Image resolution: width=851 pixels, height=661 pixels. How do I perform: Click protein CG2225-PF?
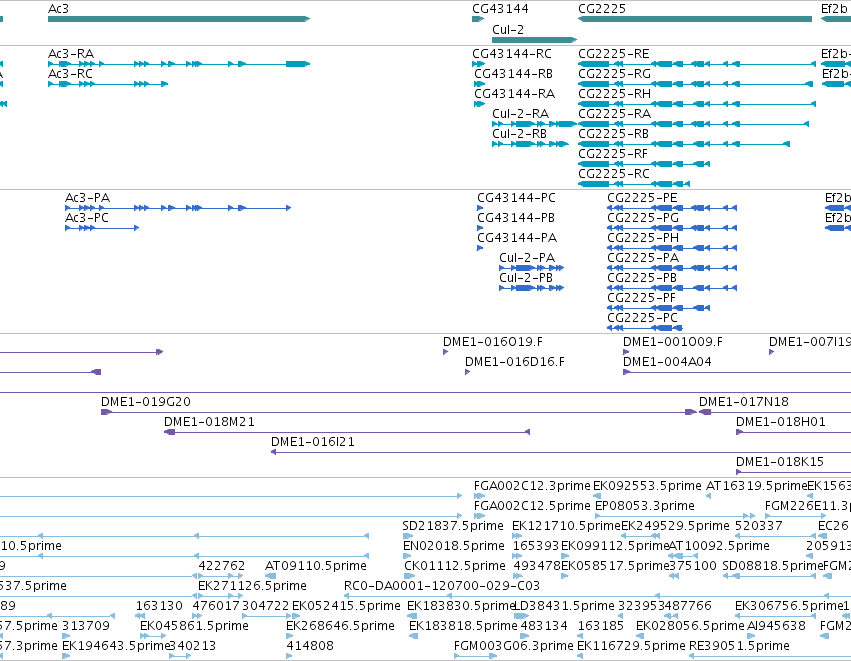[642, 298]
